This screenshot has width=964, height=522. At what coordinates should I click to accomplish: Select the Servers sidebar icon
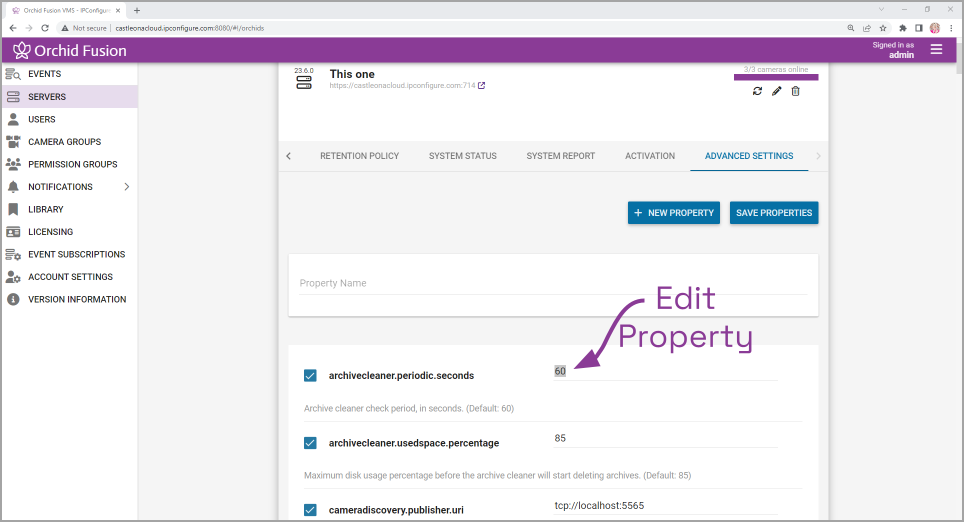point(13,97)
